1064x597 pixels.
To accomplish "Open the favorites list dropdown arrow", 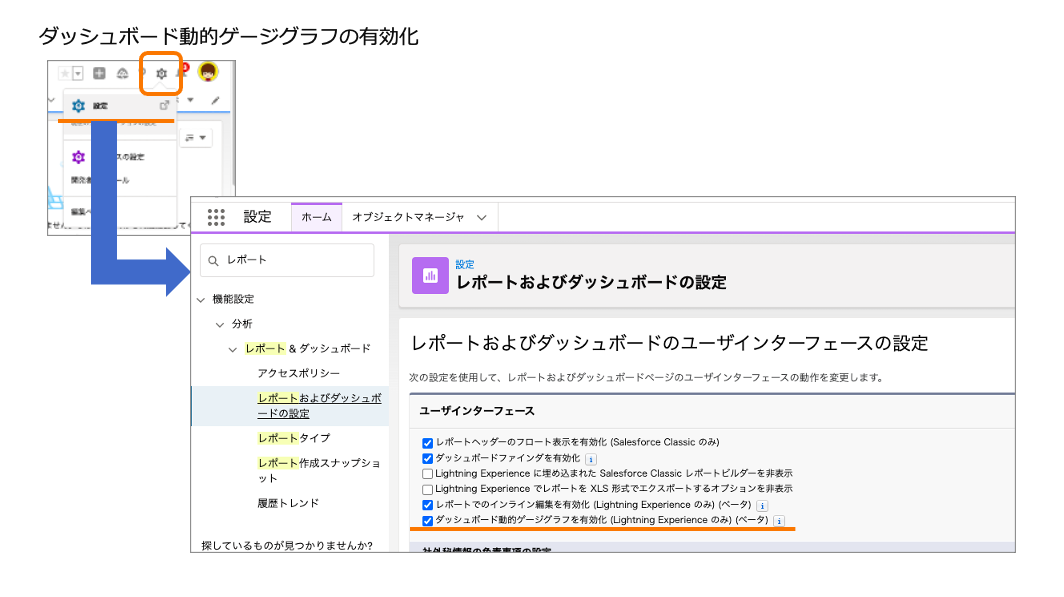I will (78, 73).
